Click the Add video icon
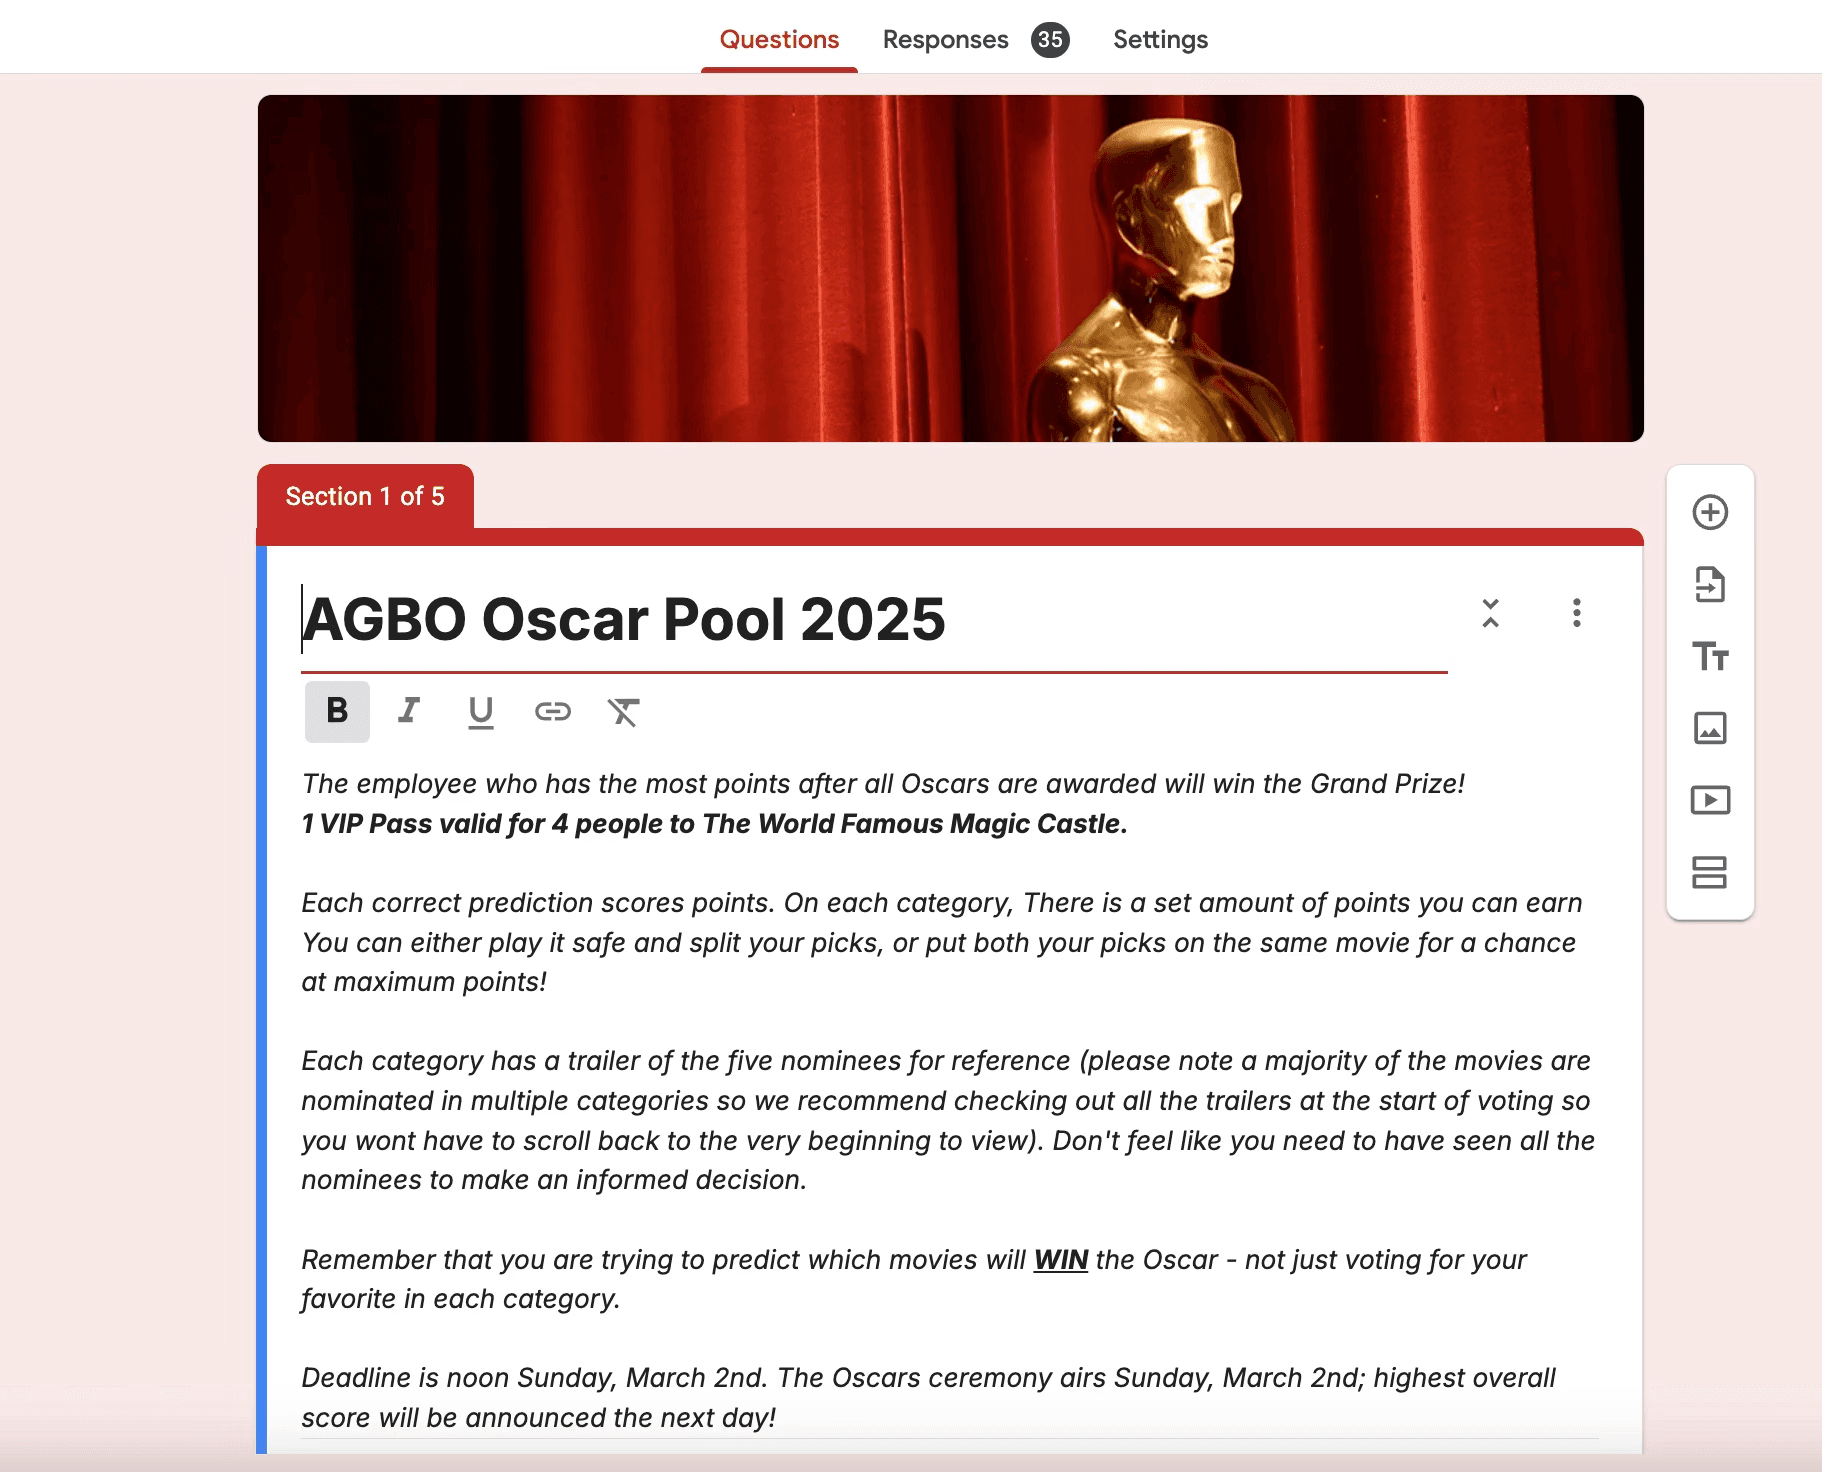The height and width of the screenshot is (1472, 1822). point(1710,800)
